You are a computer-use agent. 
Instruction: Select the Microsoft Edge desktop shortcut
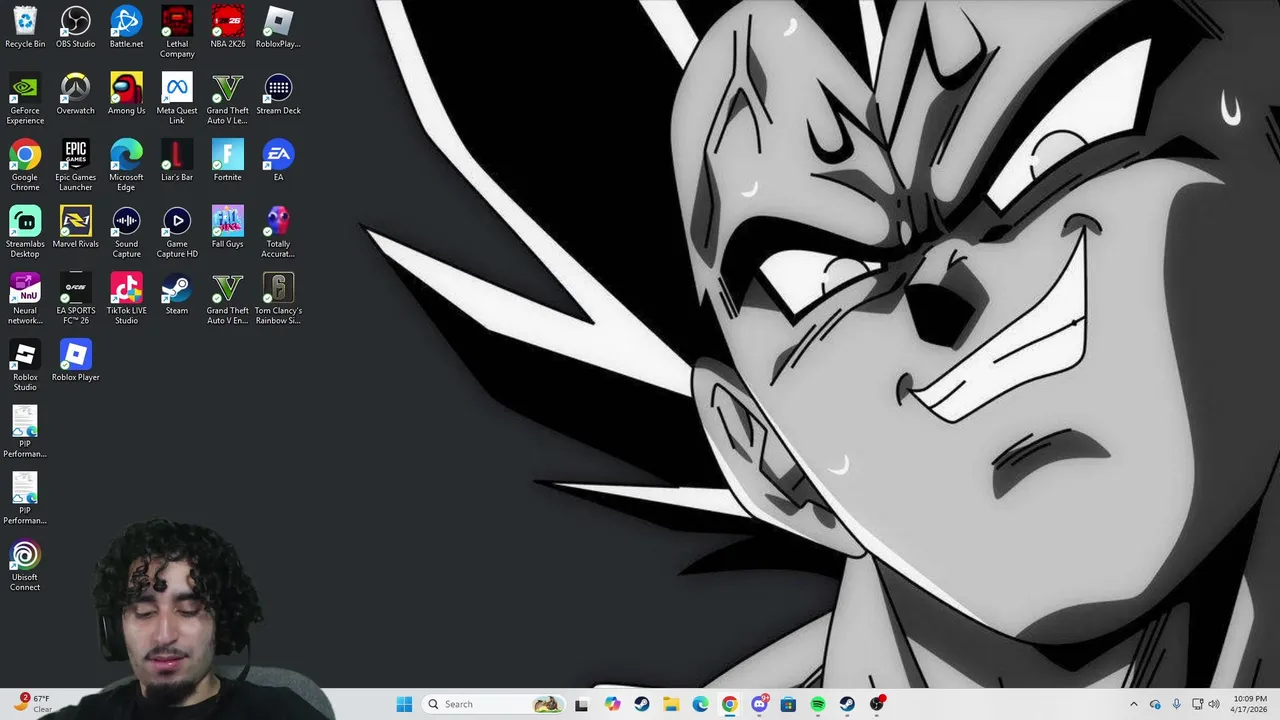coord(126,166)
